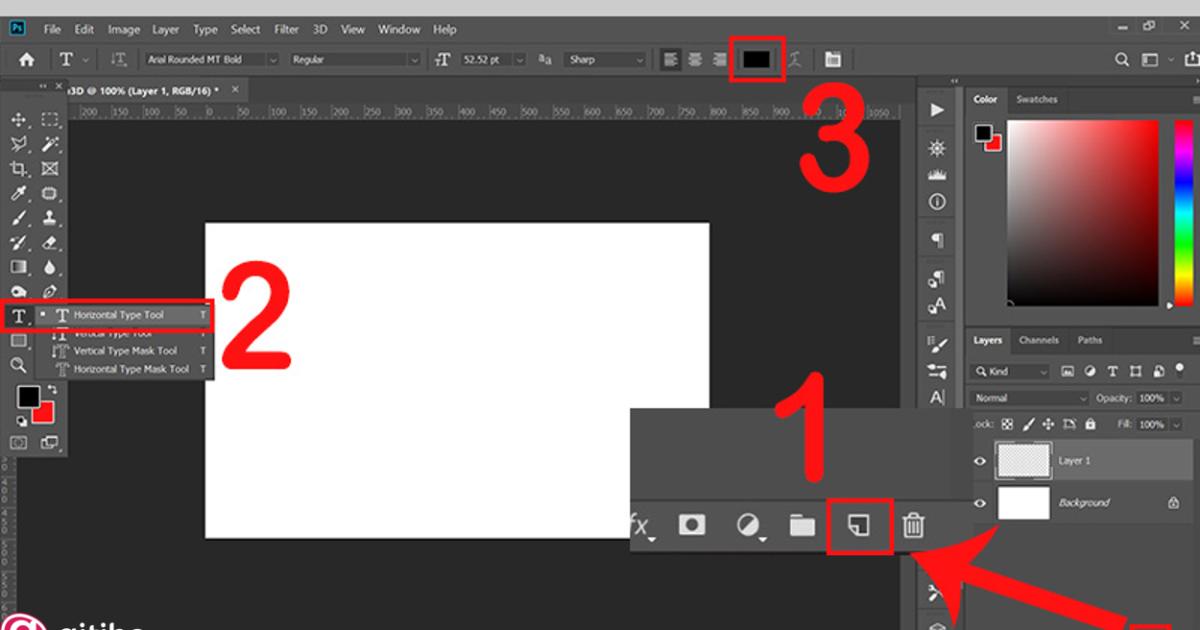Image resolution: width=1200 pixels, height=630 pixels.
Task: Select the Rectangle shape tool
Action: click(18, 341)
